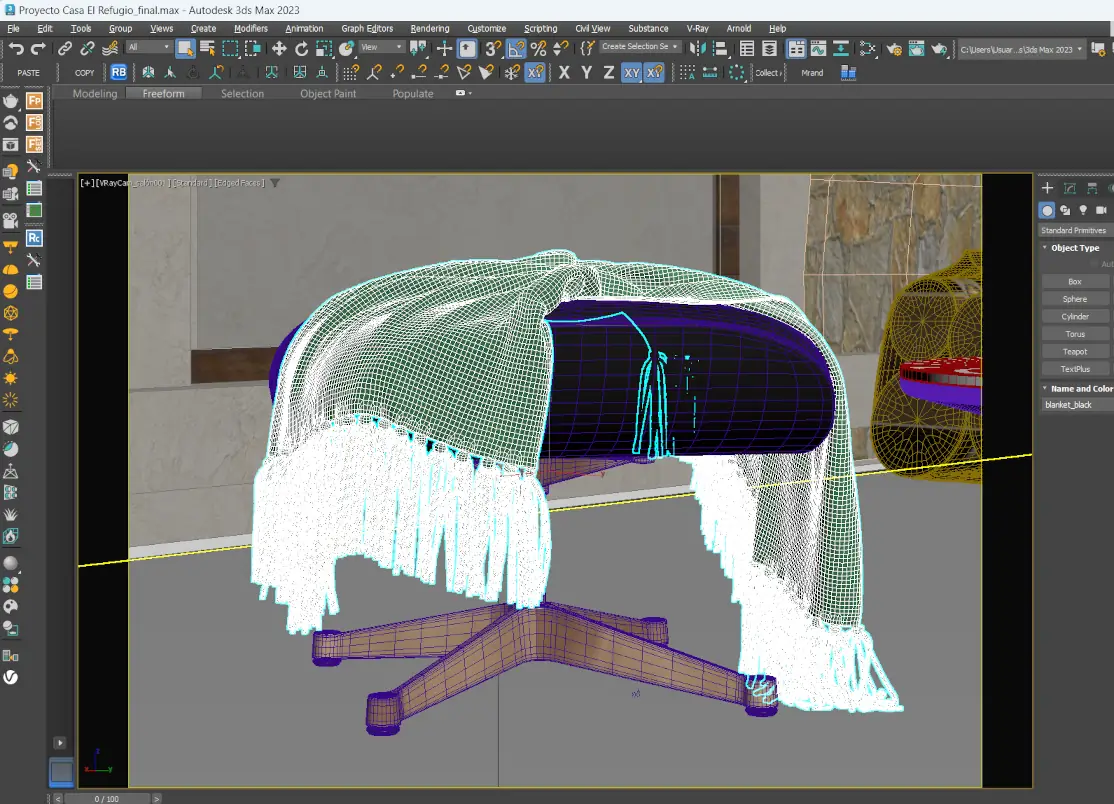Open the Lights category in Create panel

(1083, 211)
